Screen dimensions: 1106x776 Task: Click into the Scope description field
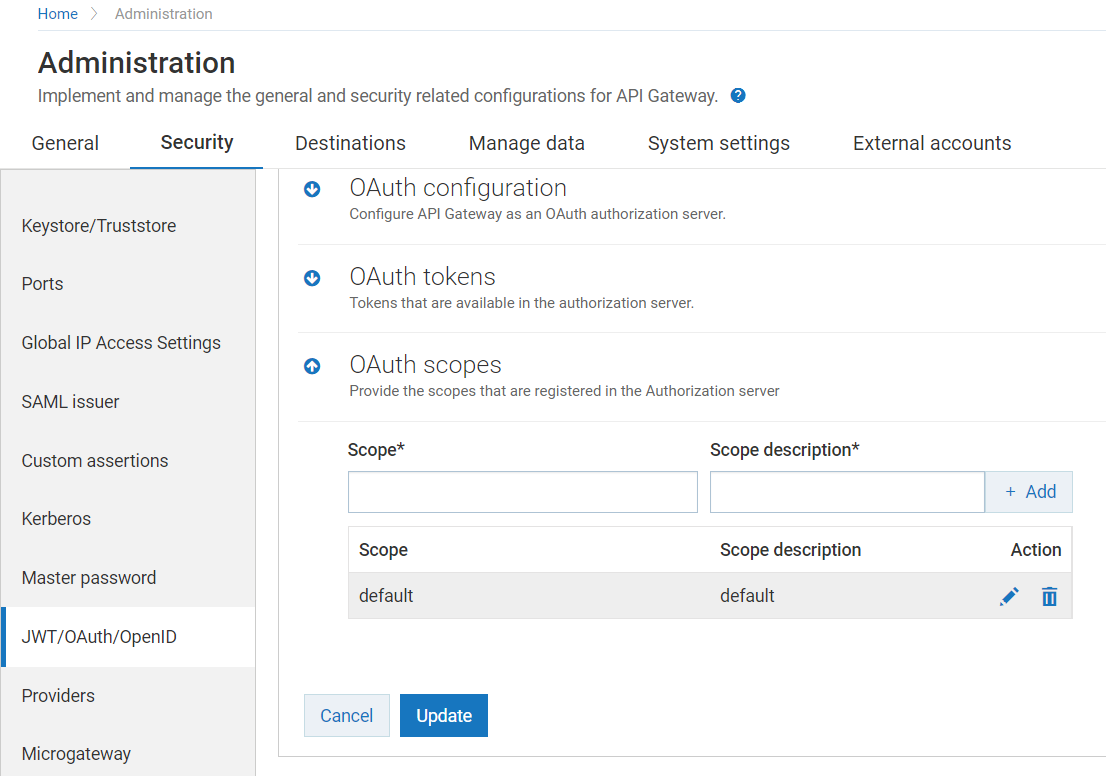coord(846,493)
